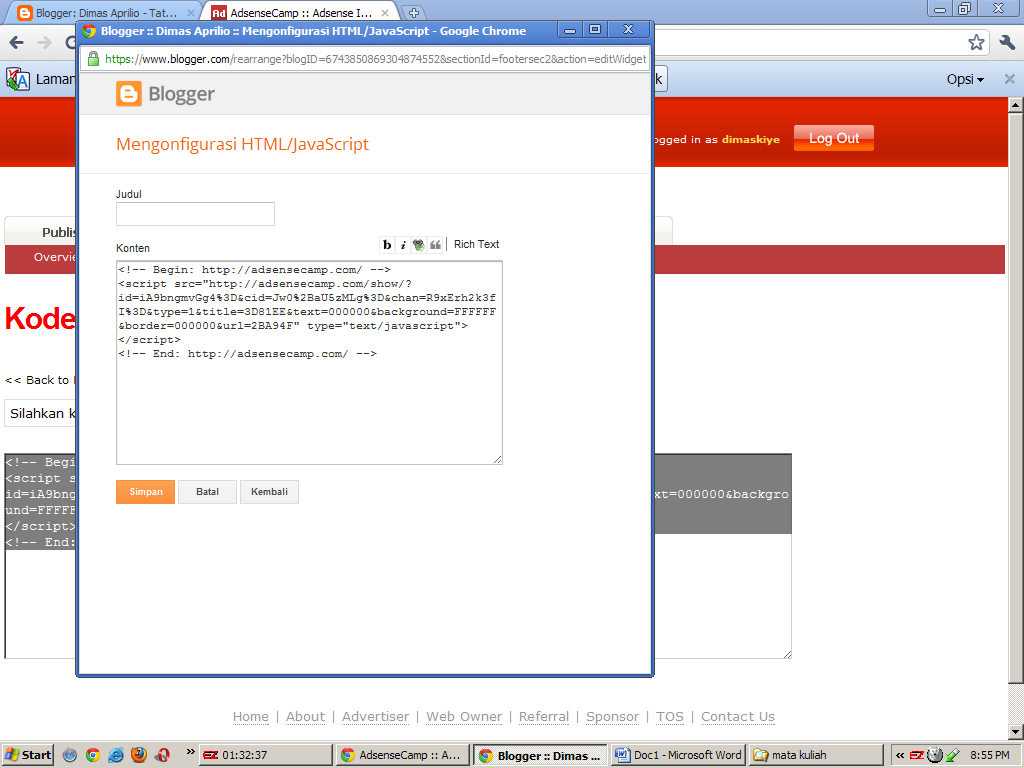The image size is (1024, 768).
Task: Switch to the AdsenseCamp browser tab
Action: point(300,12)
